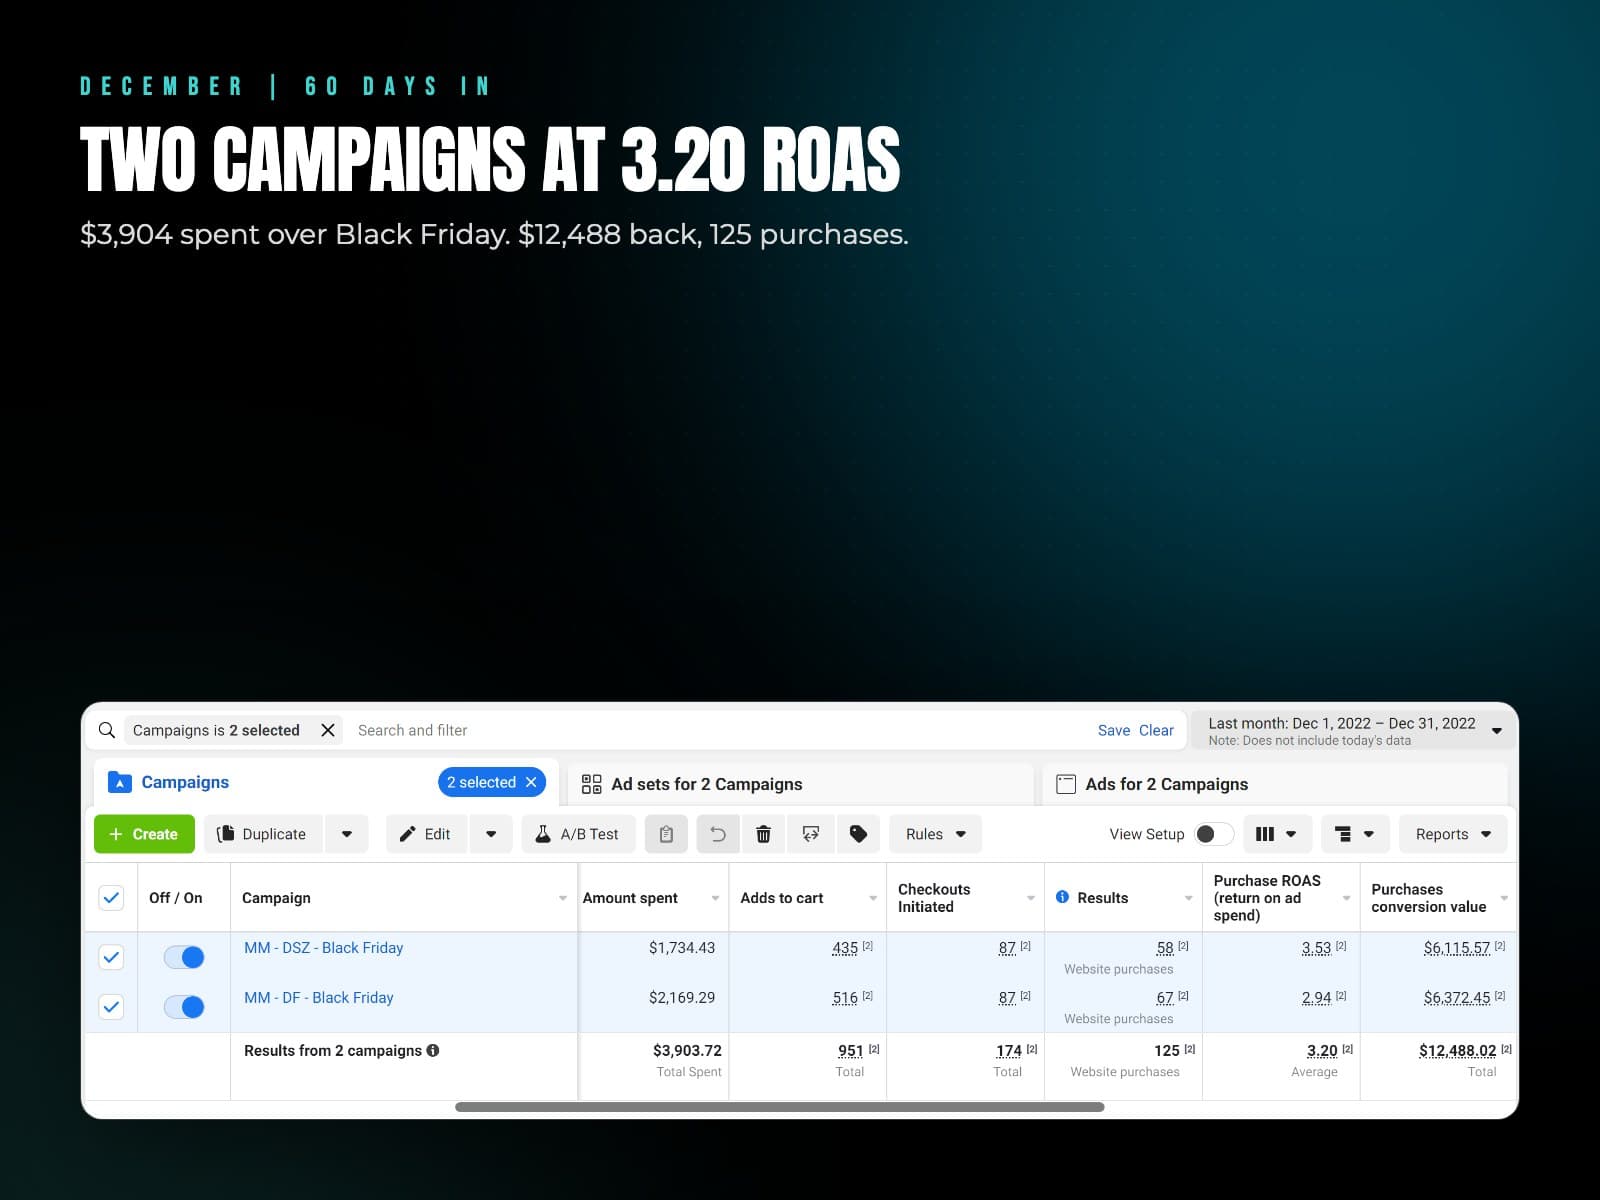
Task: Open MM - DSZ - Black Friday campaign
Action: pos(323,948)
